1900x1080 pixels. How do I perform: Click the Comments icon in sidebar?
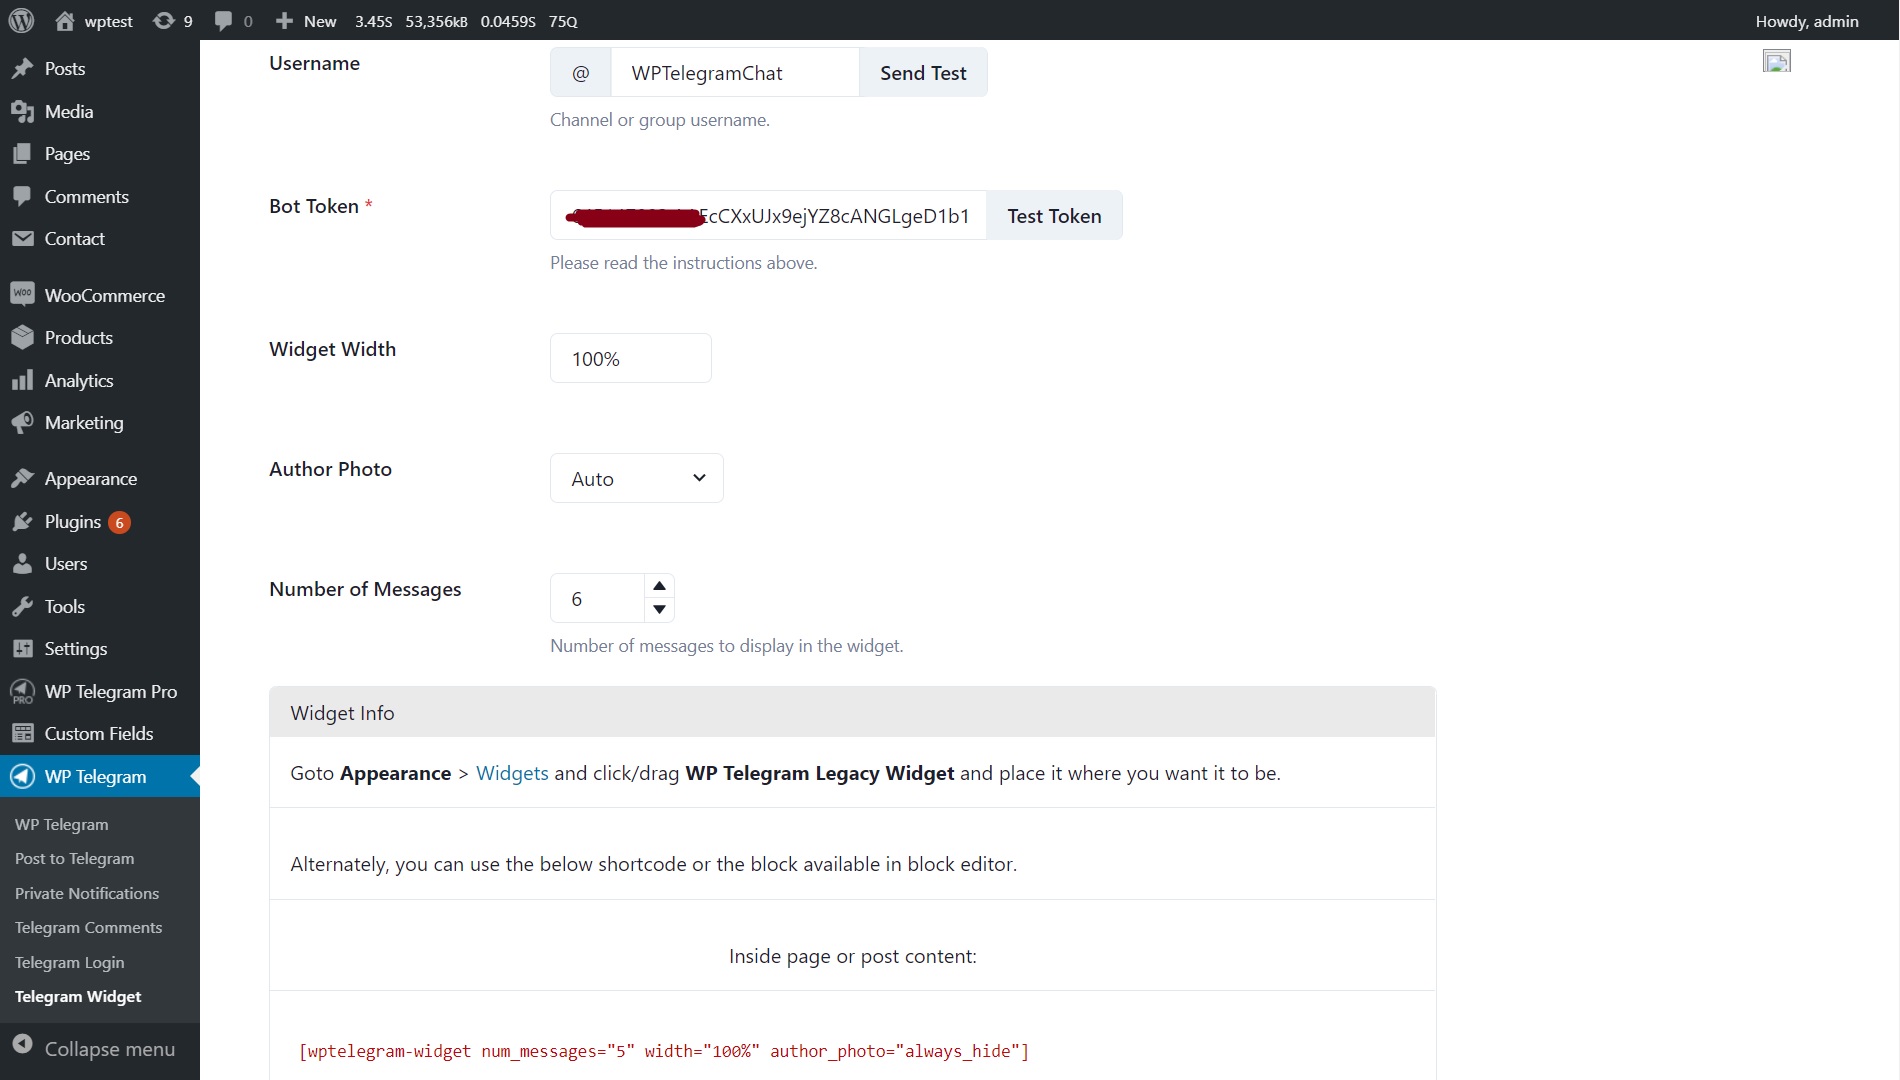22,196
